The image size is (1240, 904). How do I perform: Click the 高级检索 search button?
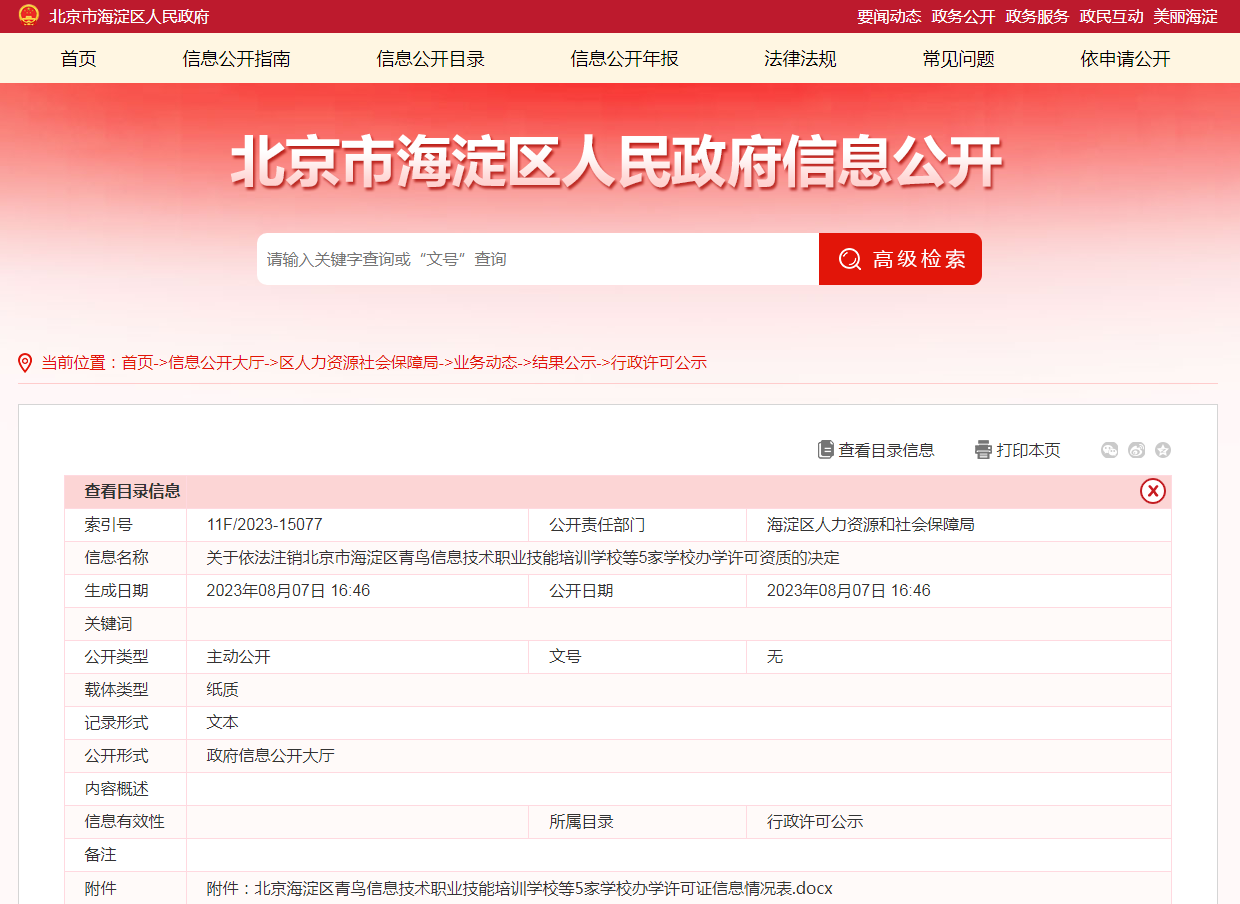pyautogui.click(x=900, y=259)
